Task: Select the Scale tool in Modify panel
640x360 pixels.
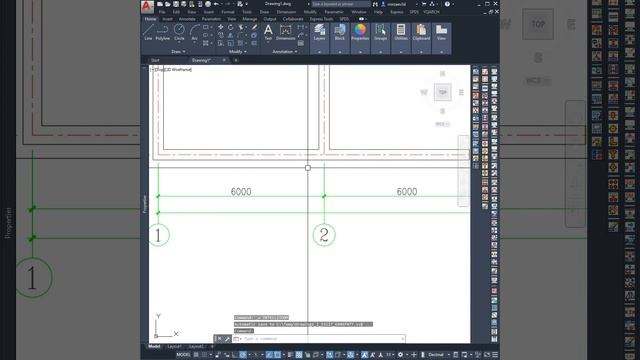Action: pyautogui.click(x=231, y=43)
